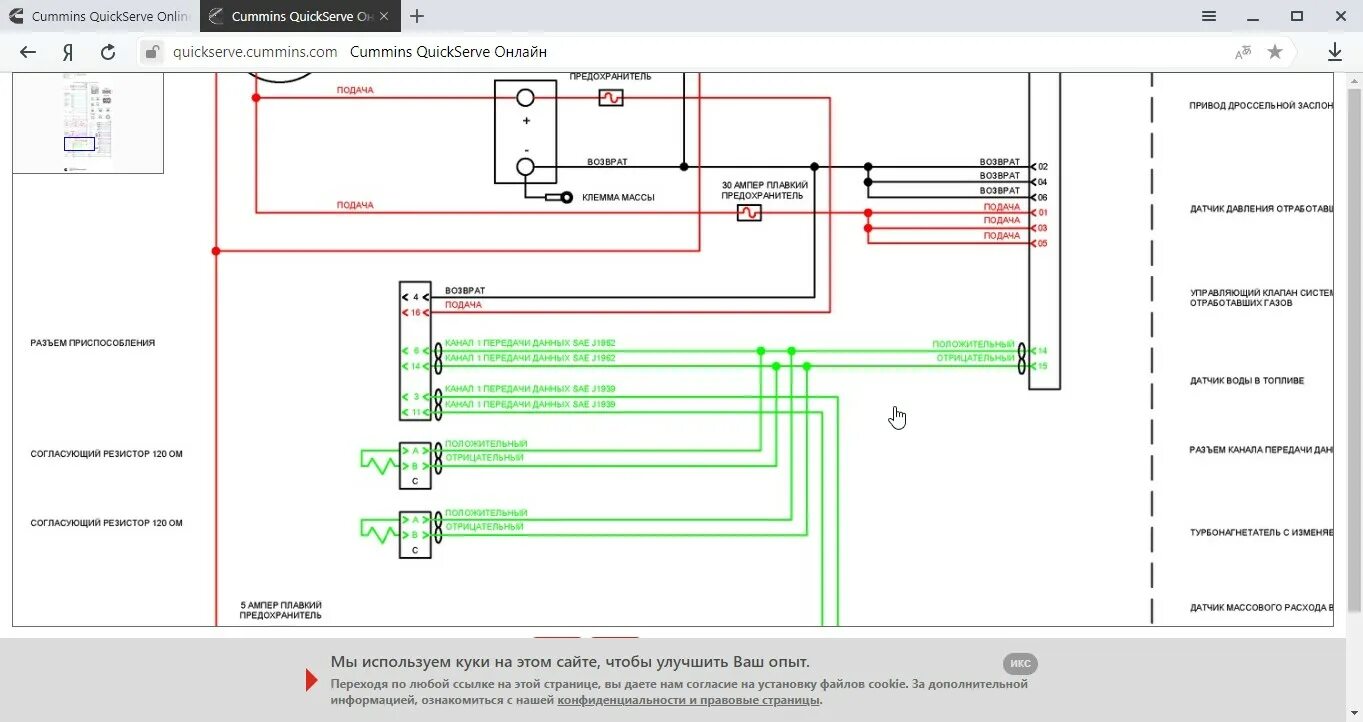Click the "Cummins QuickServe Онлайн" page title text
Screen dimensions: 1363x722
(448, 51)
